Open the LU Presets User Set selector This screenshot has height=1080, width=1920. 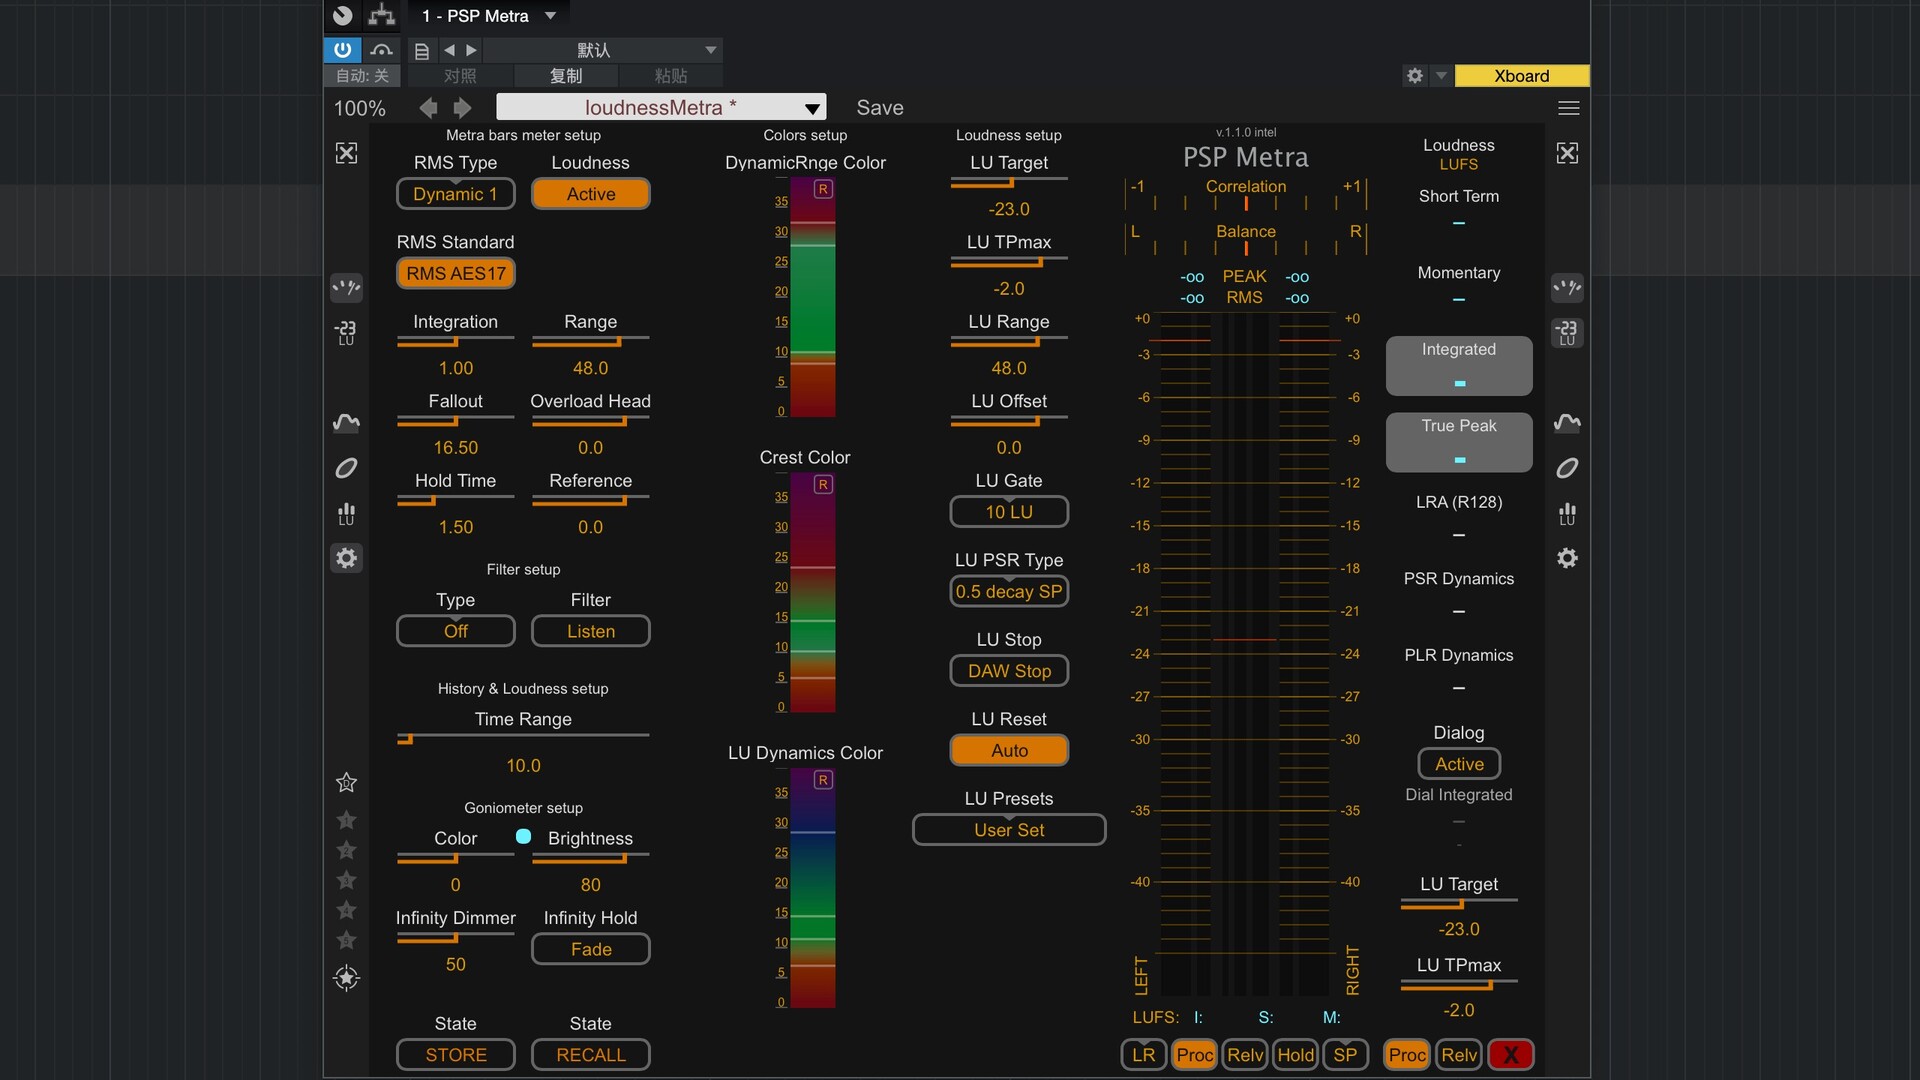pos(1008,830)
